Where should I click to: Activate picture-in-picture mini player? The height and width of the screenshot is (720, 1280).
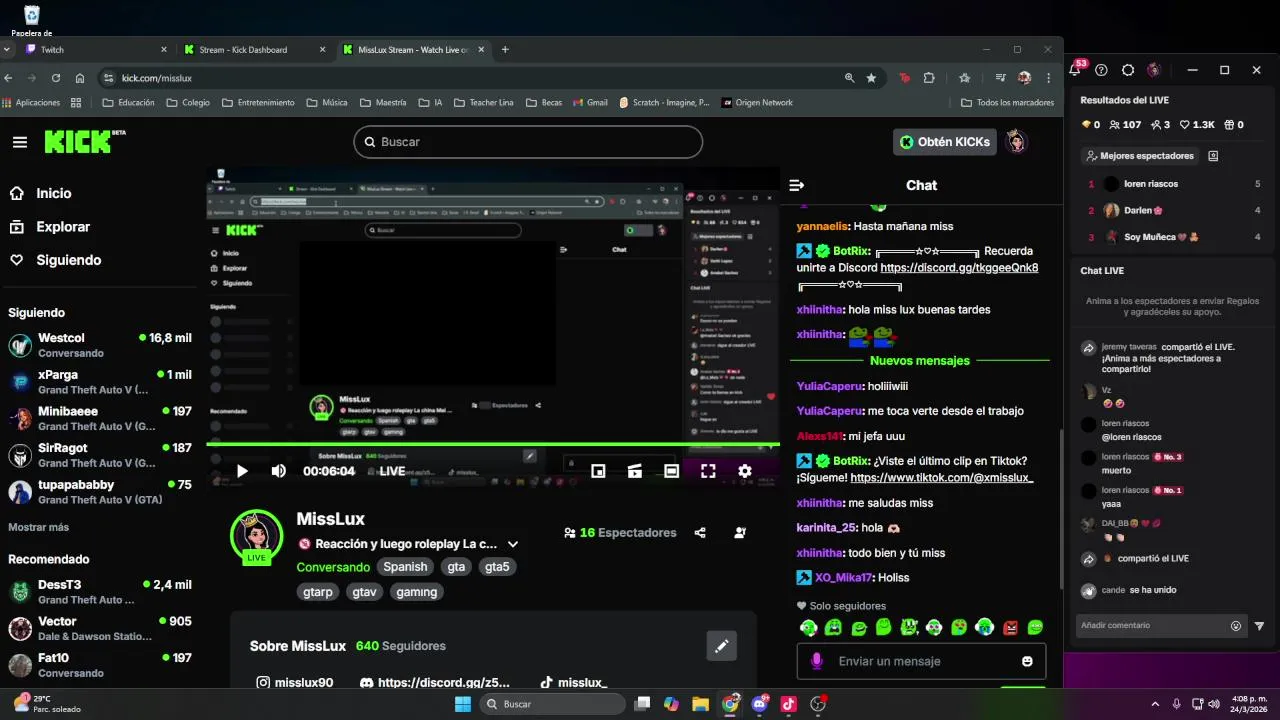coord(598,471)
